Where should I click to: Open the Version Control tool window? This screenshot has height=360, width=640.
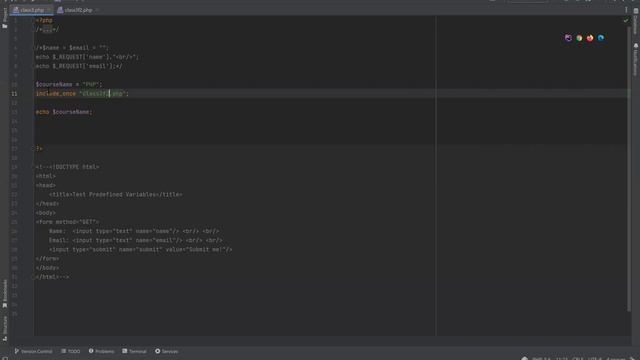tap(33, 351)
